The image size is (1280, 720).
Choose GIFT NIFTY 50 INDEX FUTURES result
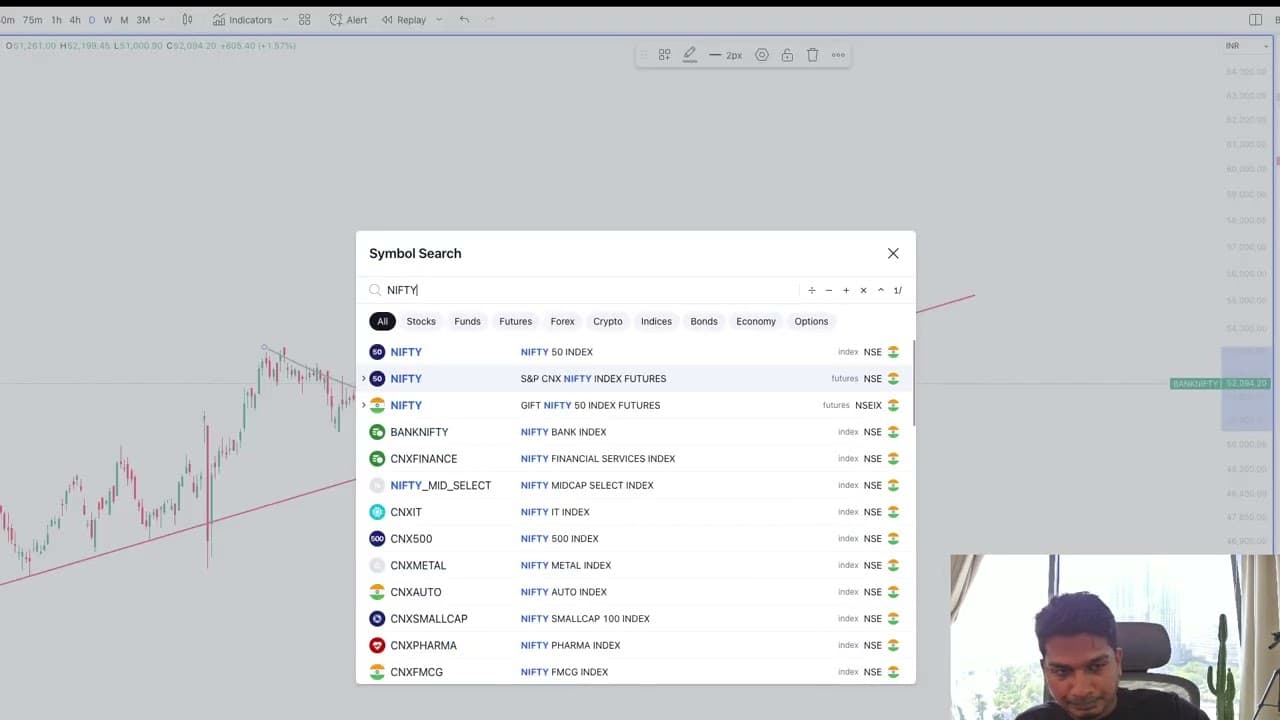pyautogui.click(x=635, y=405)
